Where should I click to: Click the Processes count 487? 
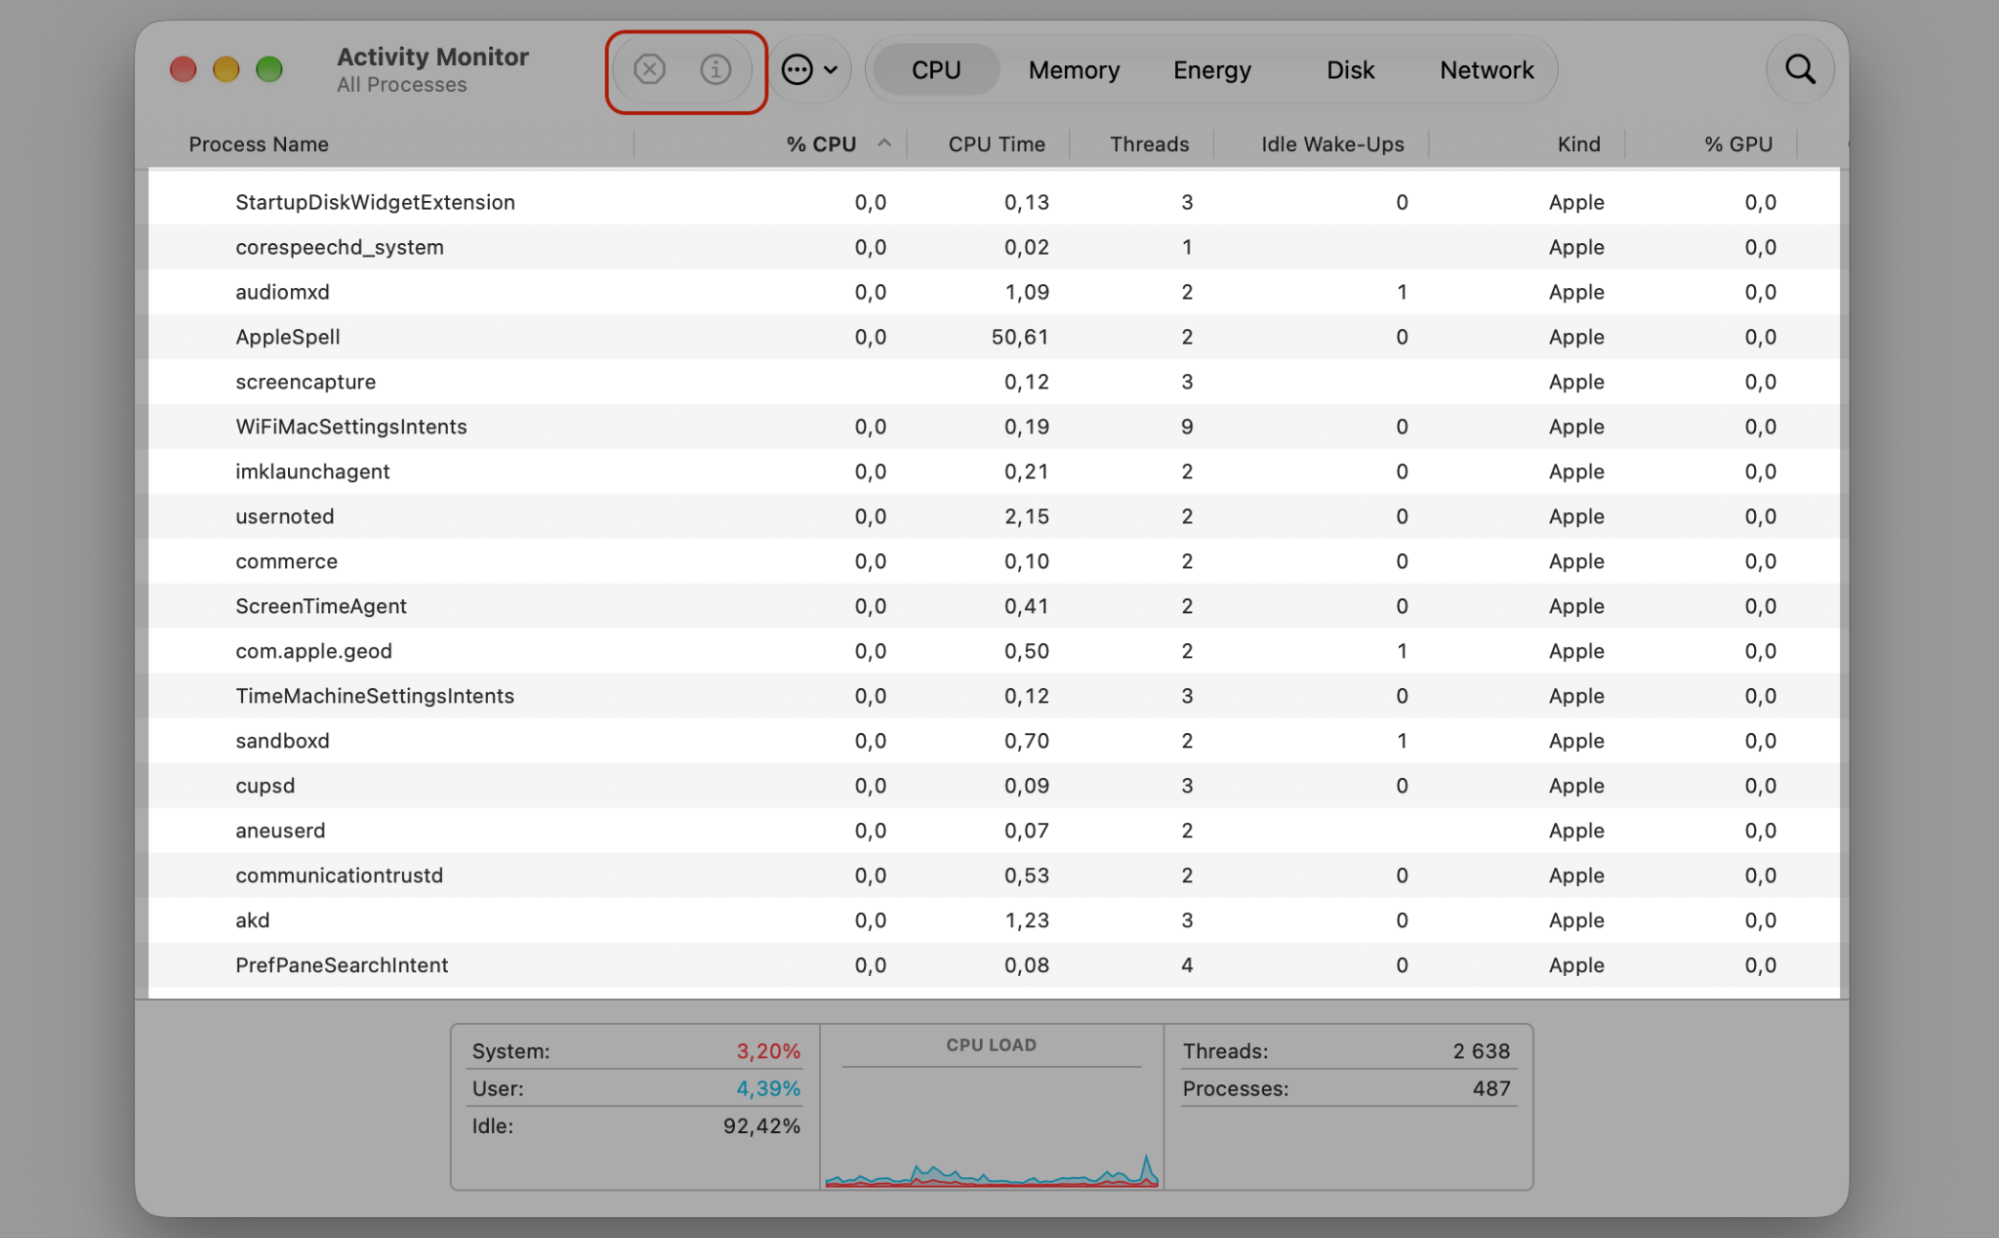[x=1491, y=1088]
